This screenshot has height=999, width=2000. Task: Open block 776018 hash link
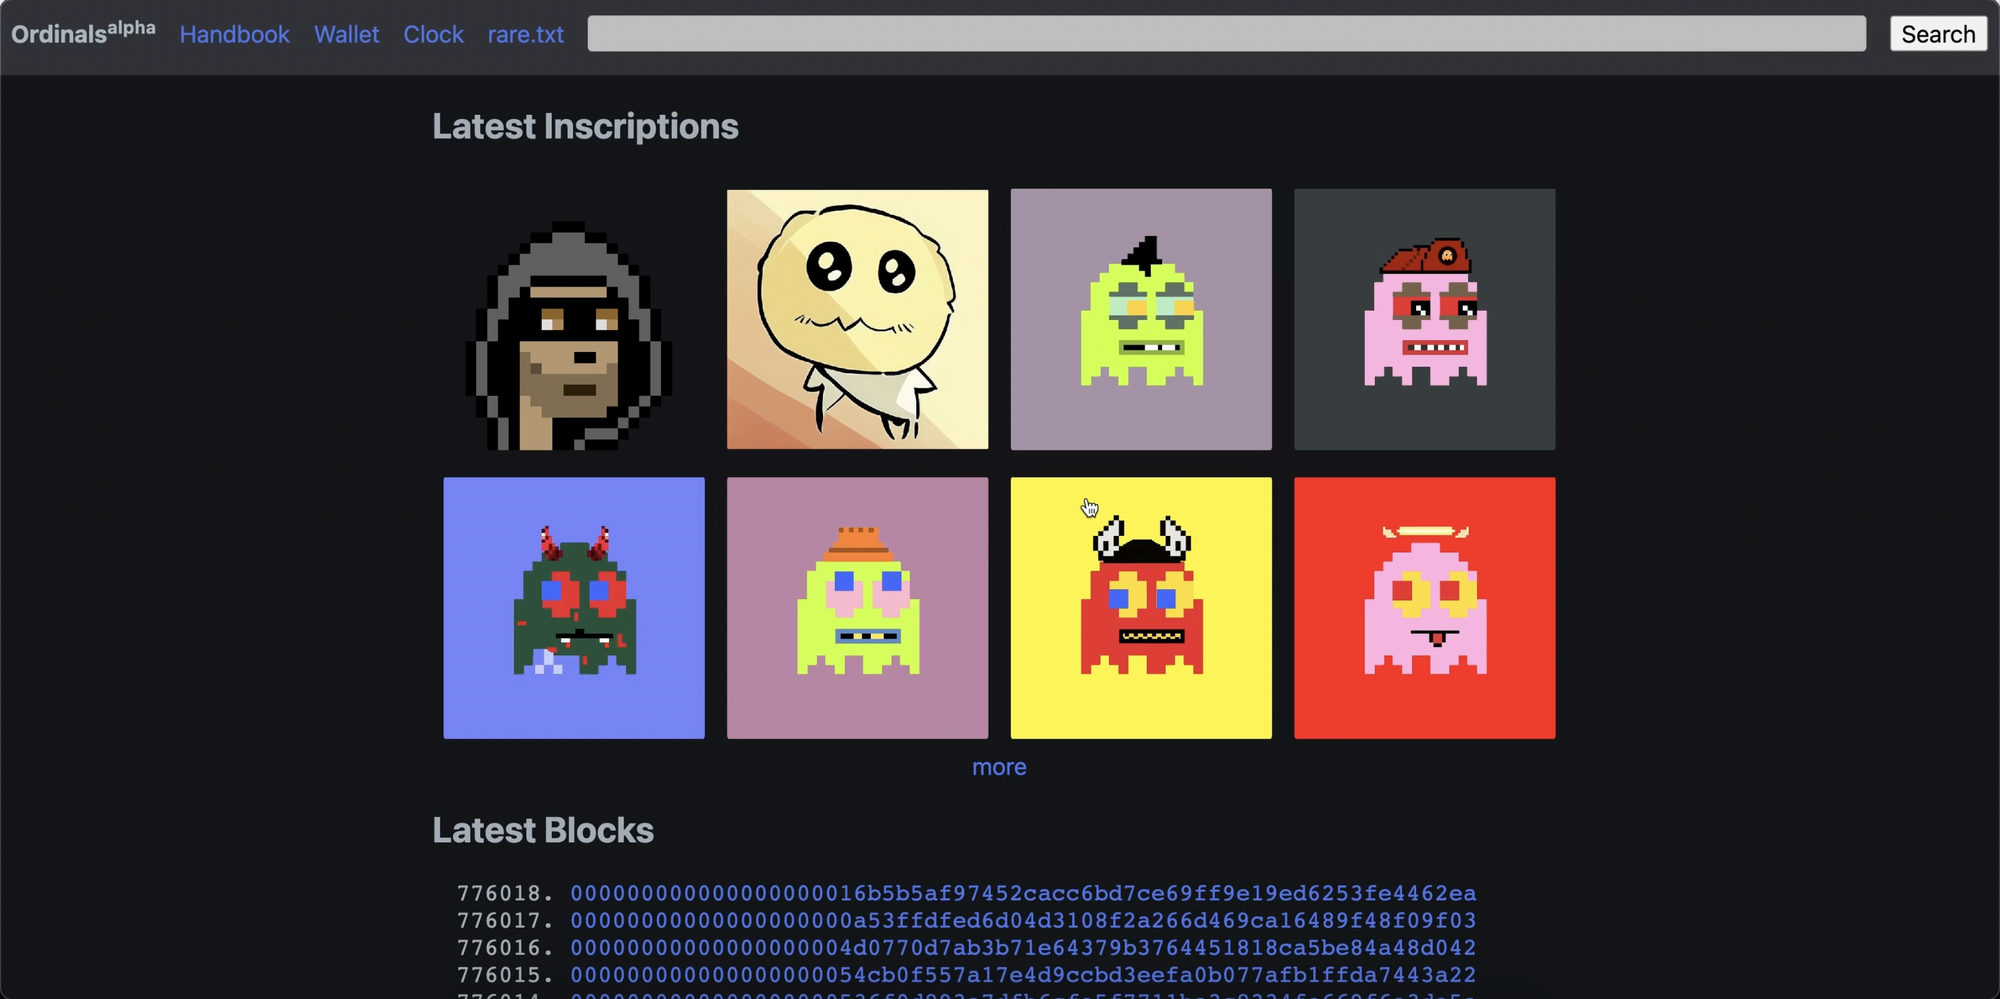(x=1023, y=893)
